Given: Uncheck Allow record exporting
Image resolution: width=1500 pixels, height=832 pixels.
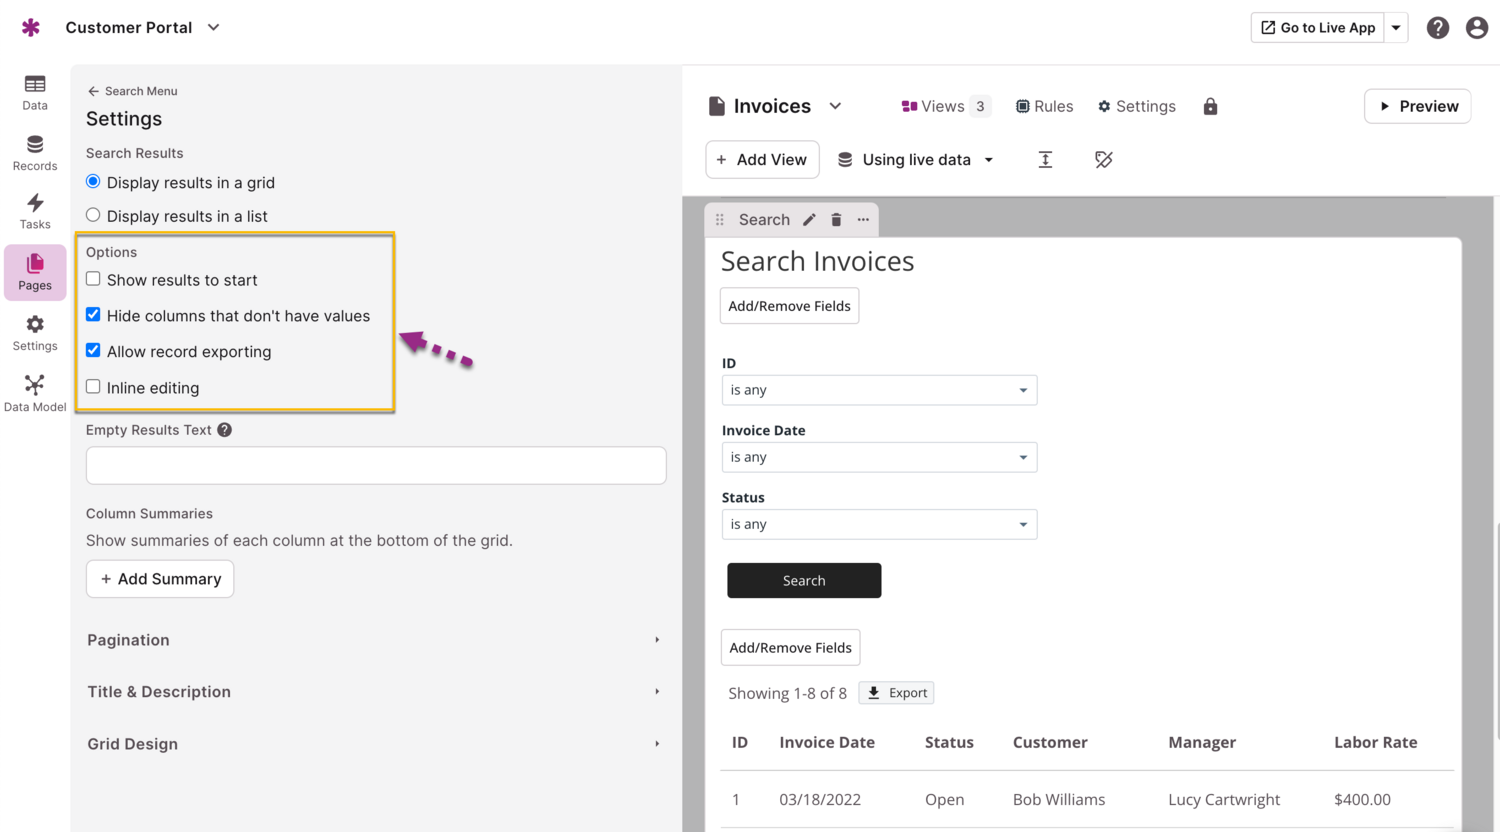Looking at the screenshot, I should click(93, 351).
